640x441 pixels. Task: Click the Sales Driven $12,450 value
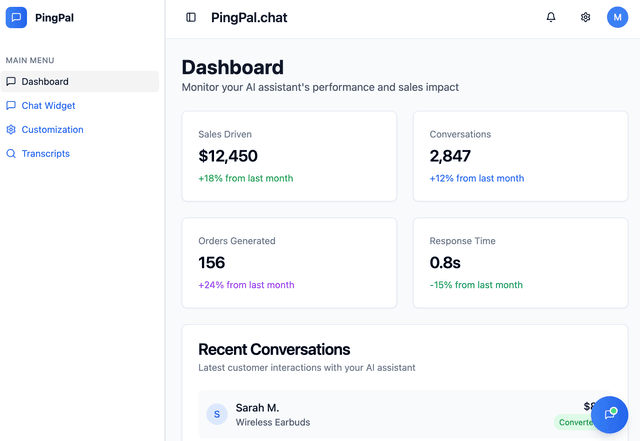tap(228, 156)
